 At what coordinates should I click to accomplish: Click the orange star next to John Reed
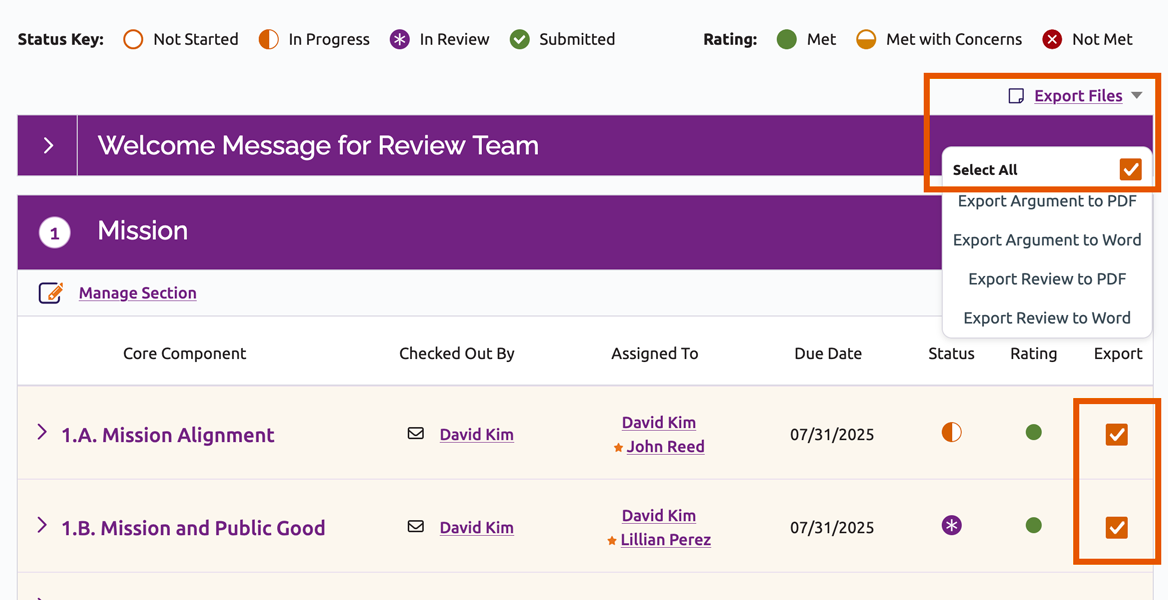pyautogui.click(x=618, y=448)
